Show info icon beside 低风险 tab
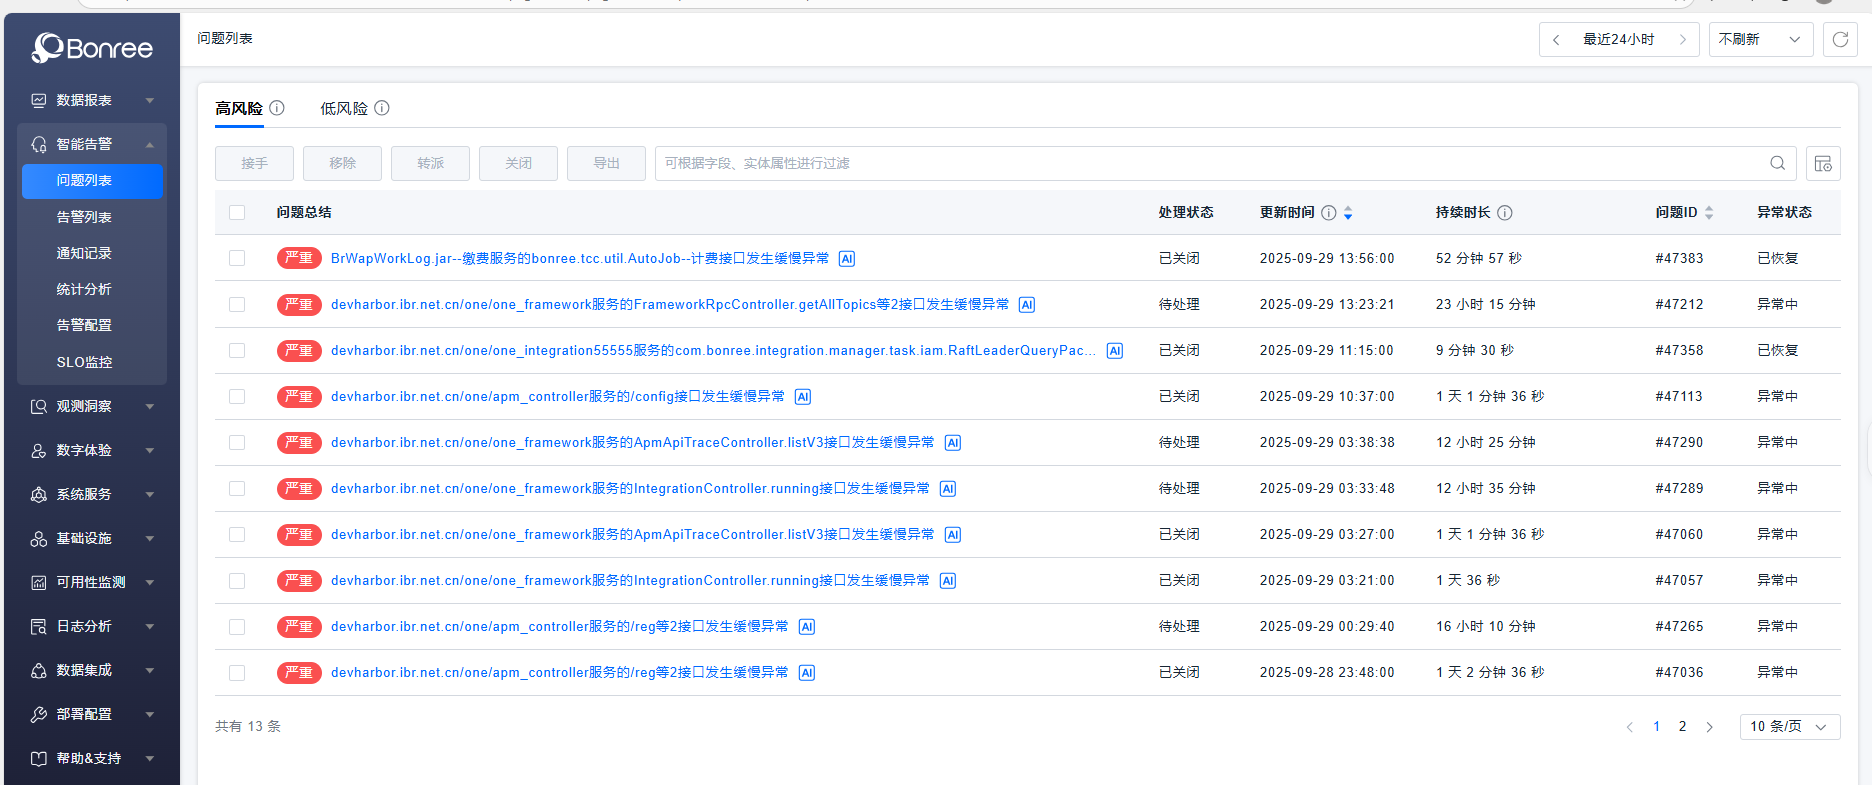Screen dimensions: 1872x785 click(382, 108)
